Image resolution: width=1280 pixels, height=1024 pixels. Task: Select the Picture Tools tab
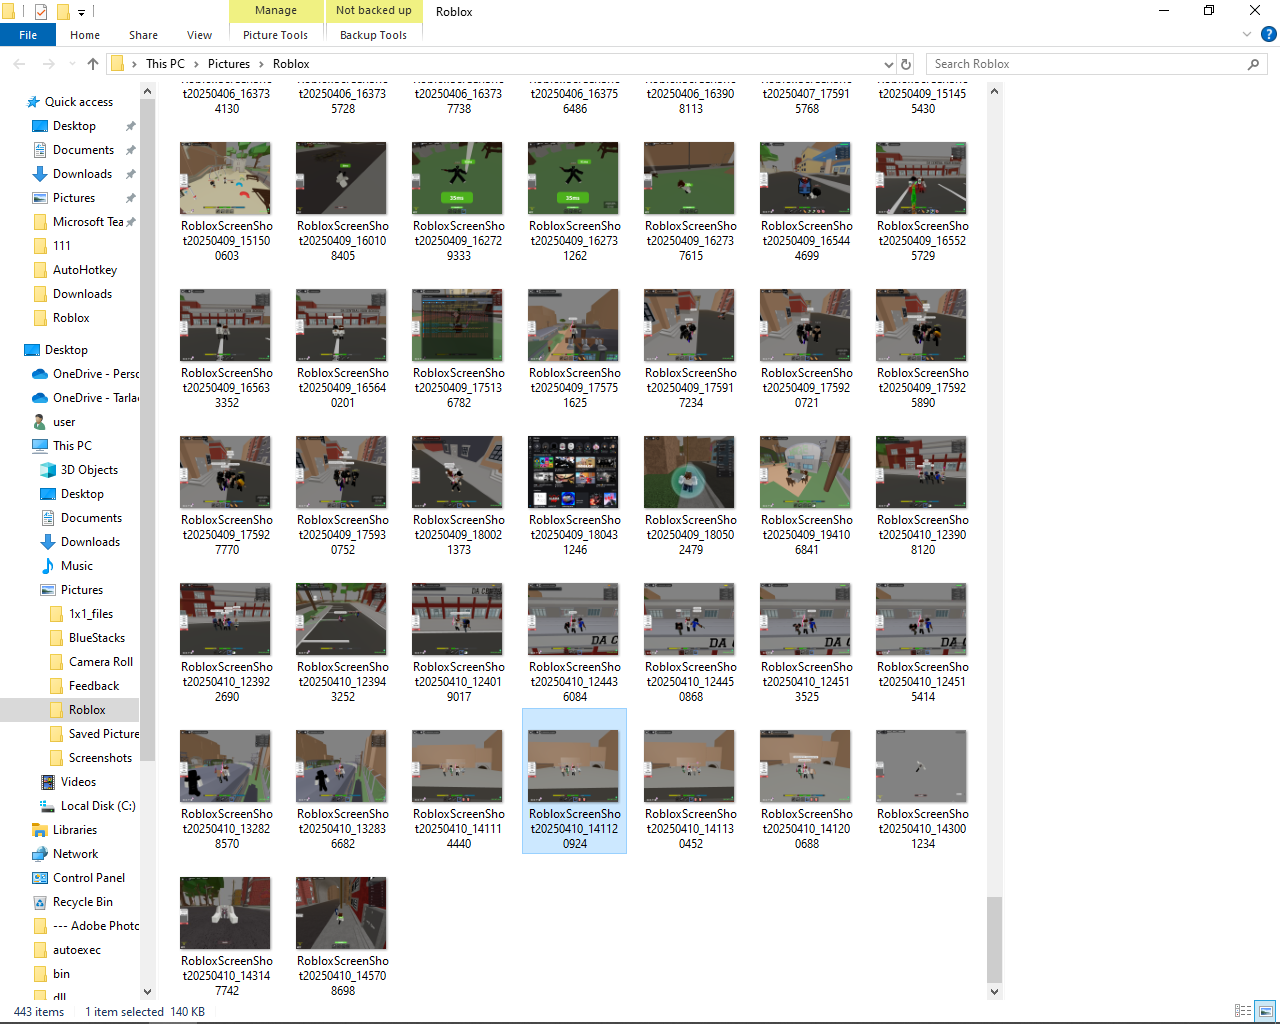275,35
